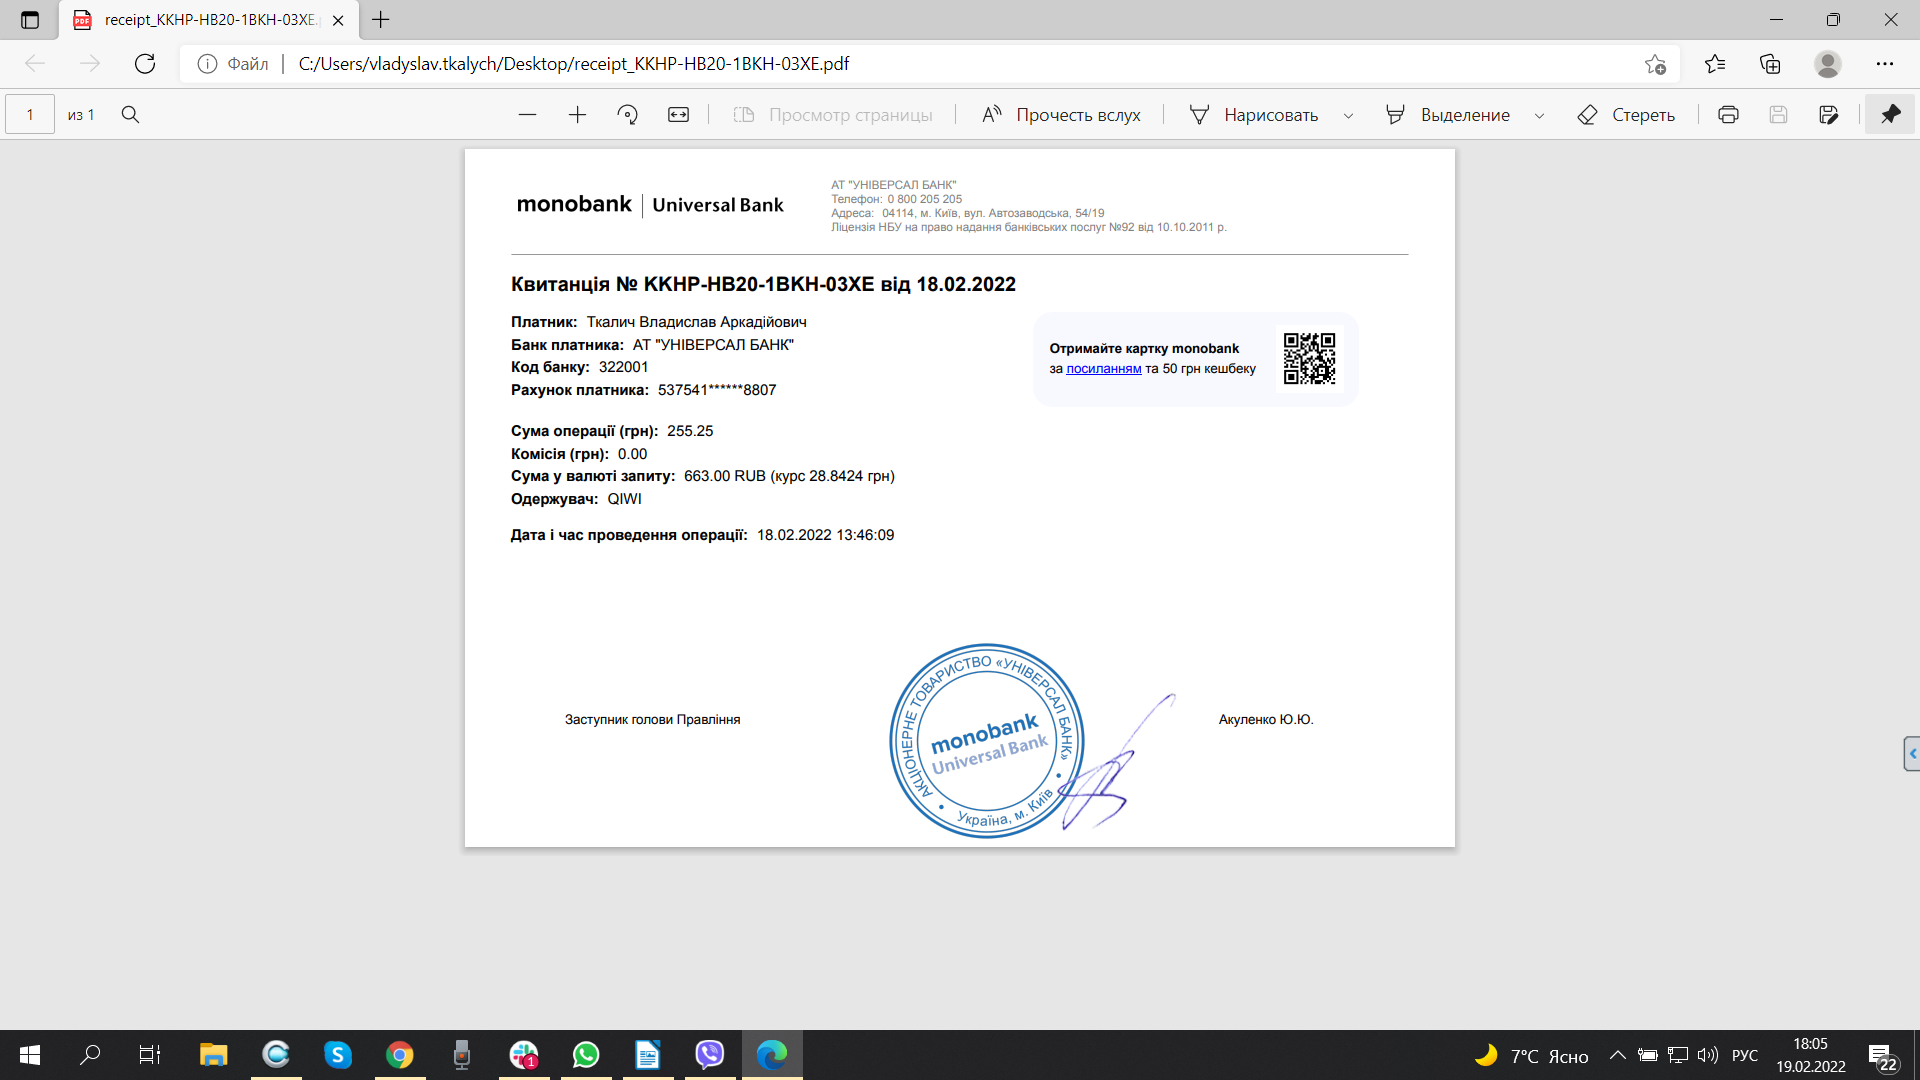
Task: Open Edge settings and more menu
Action: click(1885, 64)
